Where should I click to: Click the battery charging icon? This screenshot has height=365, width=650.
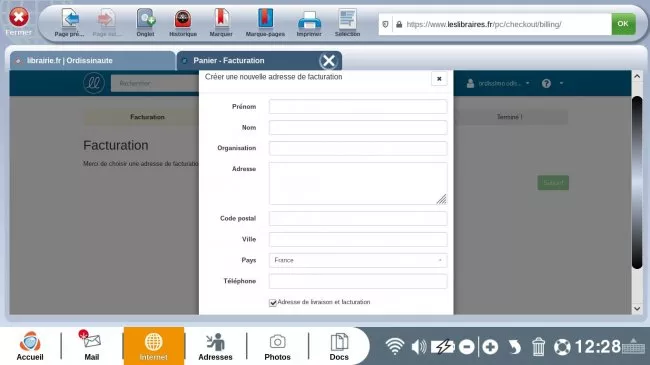(442, 347)
